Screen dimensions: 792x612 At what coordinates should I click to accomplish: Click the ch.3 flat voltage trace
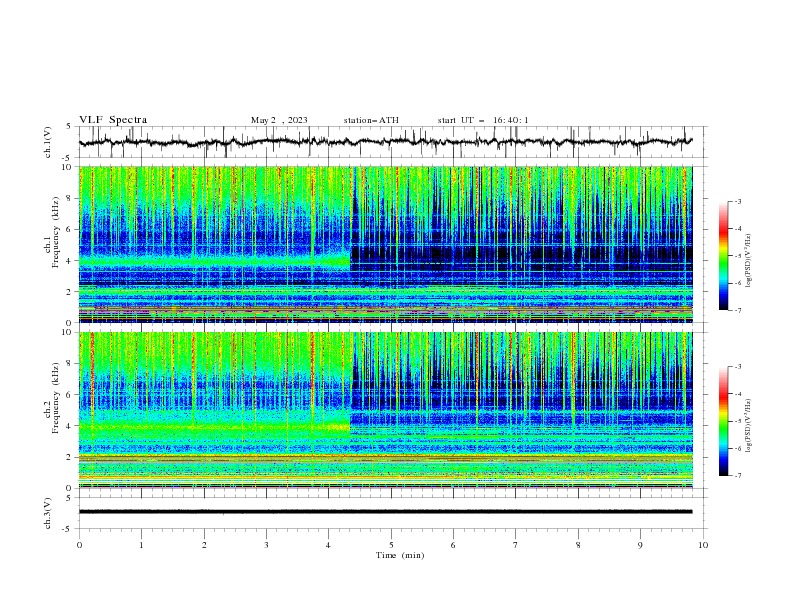pyautogui.click(x=385, y=512)
